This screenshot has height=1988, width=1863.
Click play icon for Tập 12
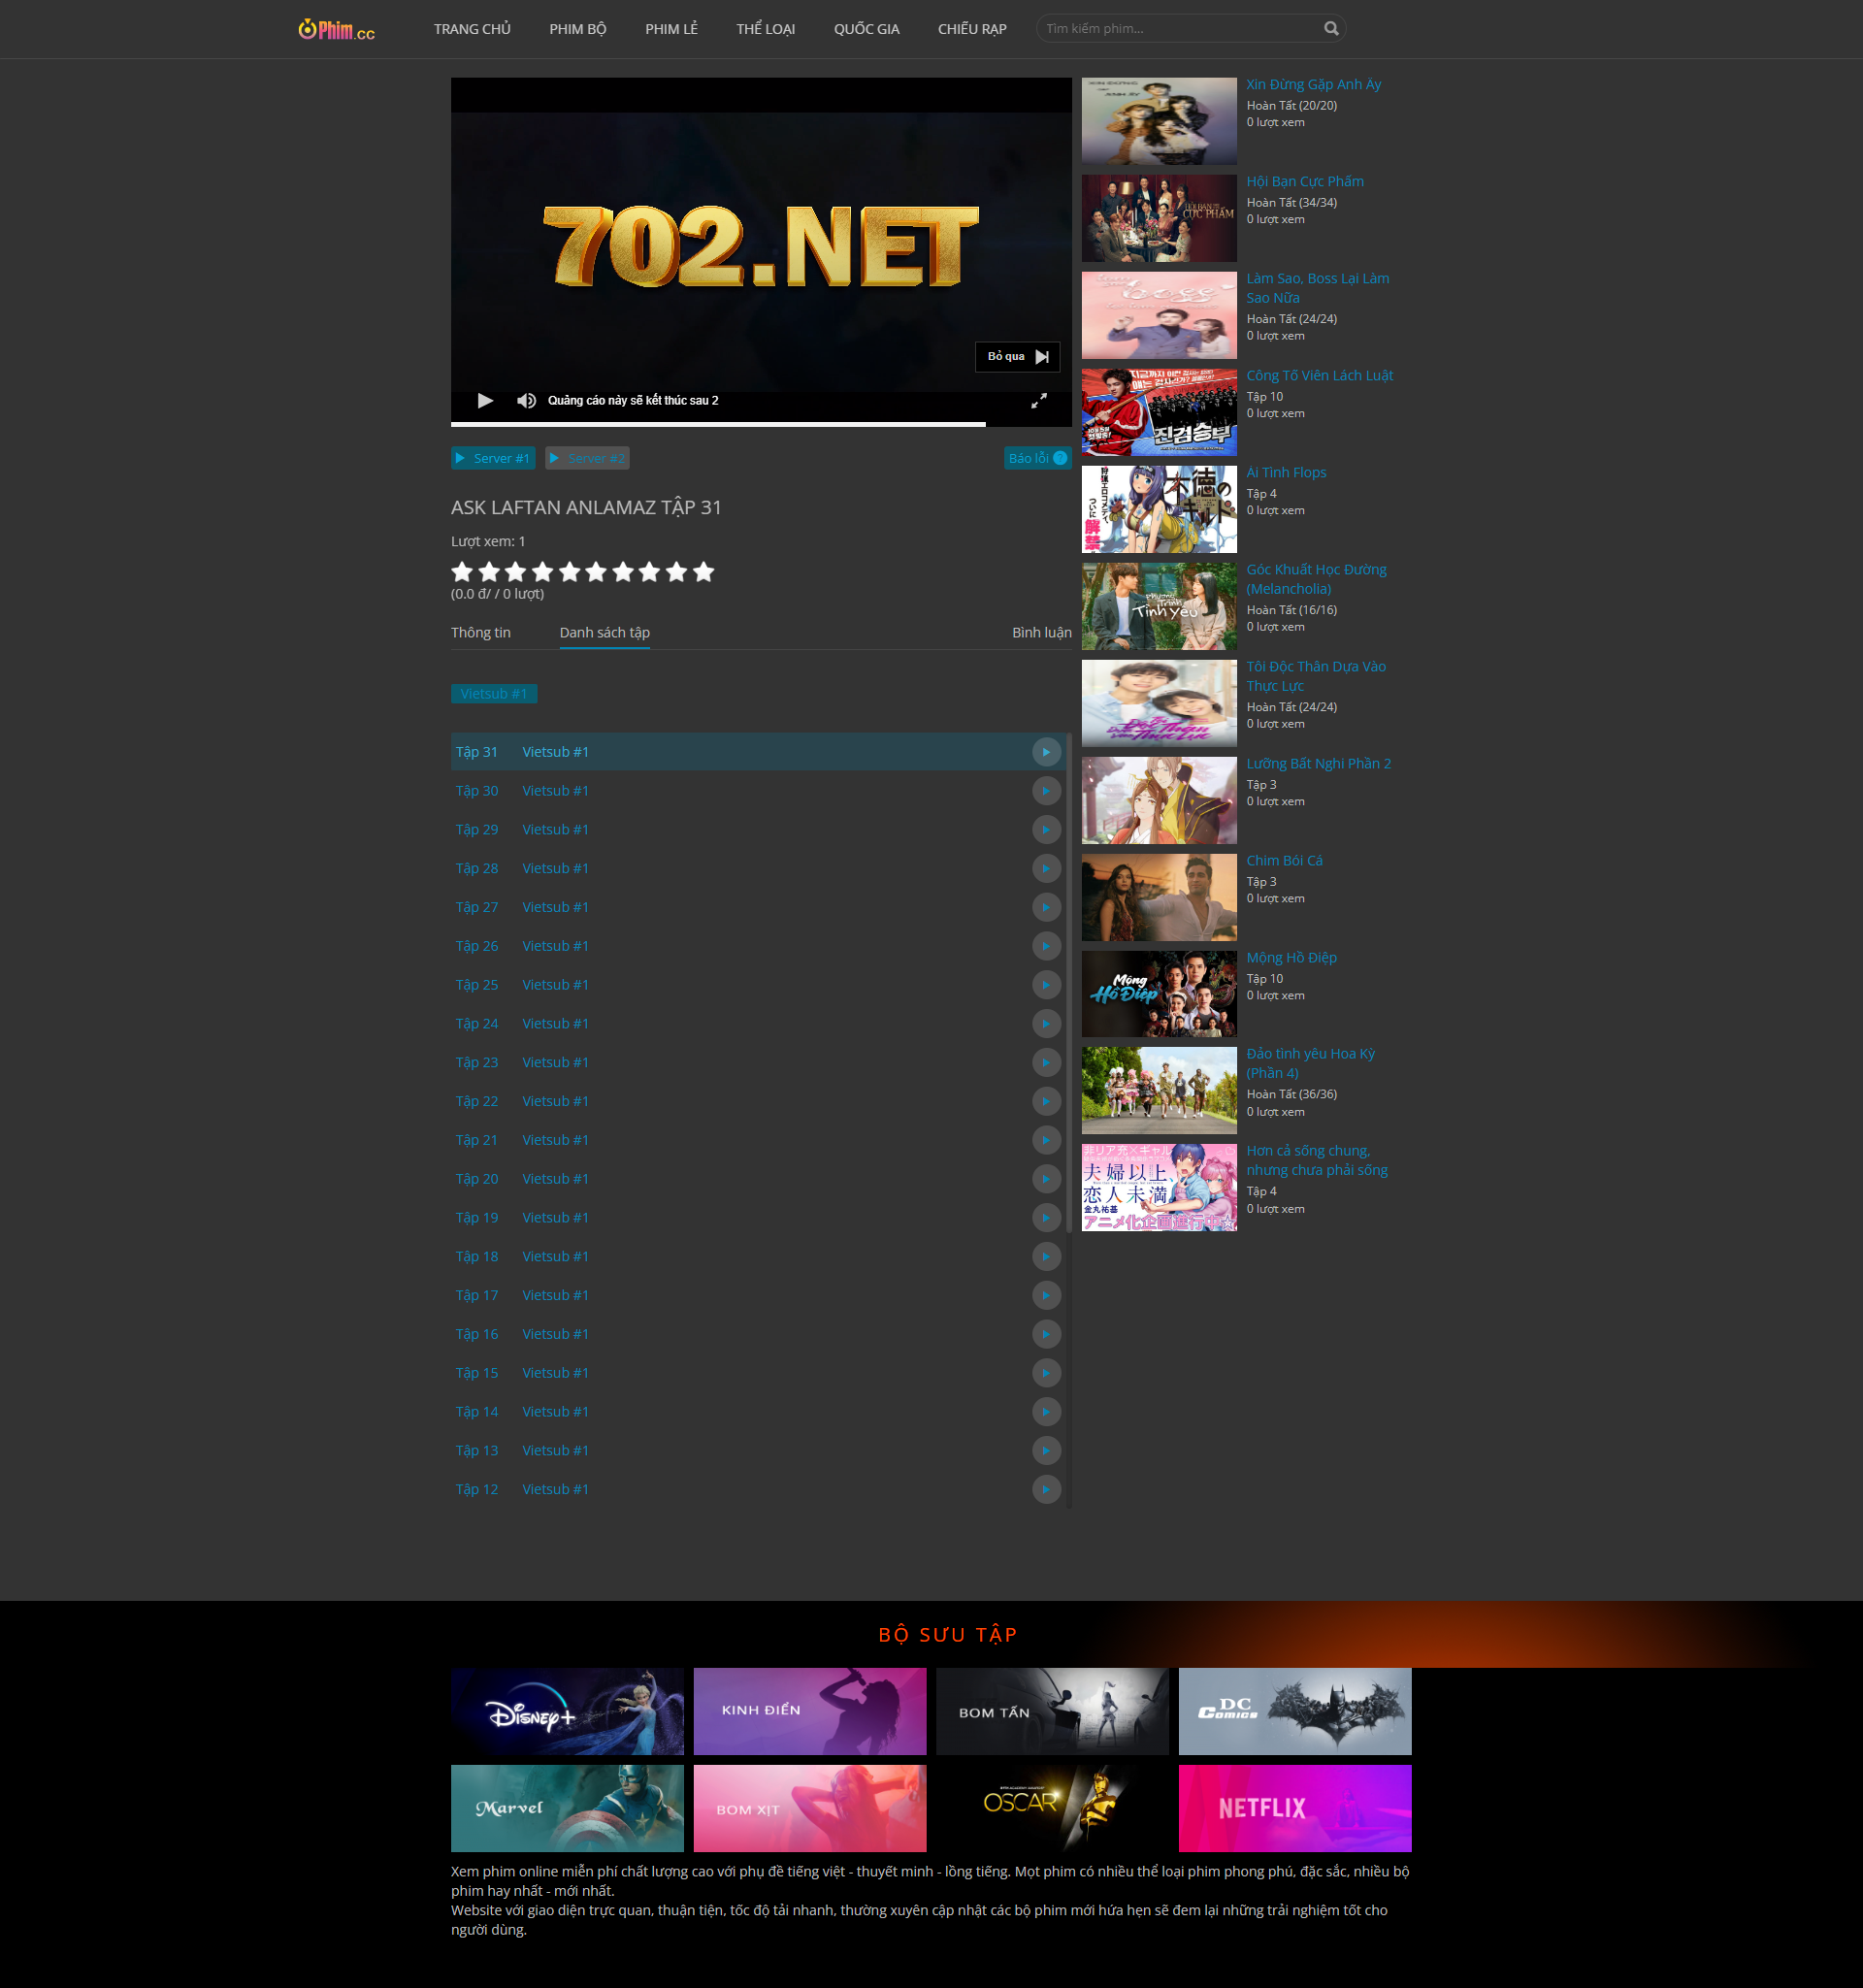pos(1046,1489)
